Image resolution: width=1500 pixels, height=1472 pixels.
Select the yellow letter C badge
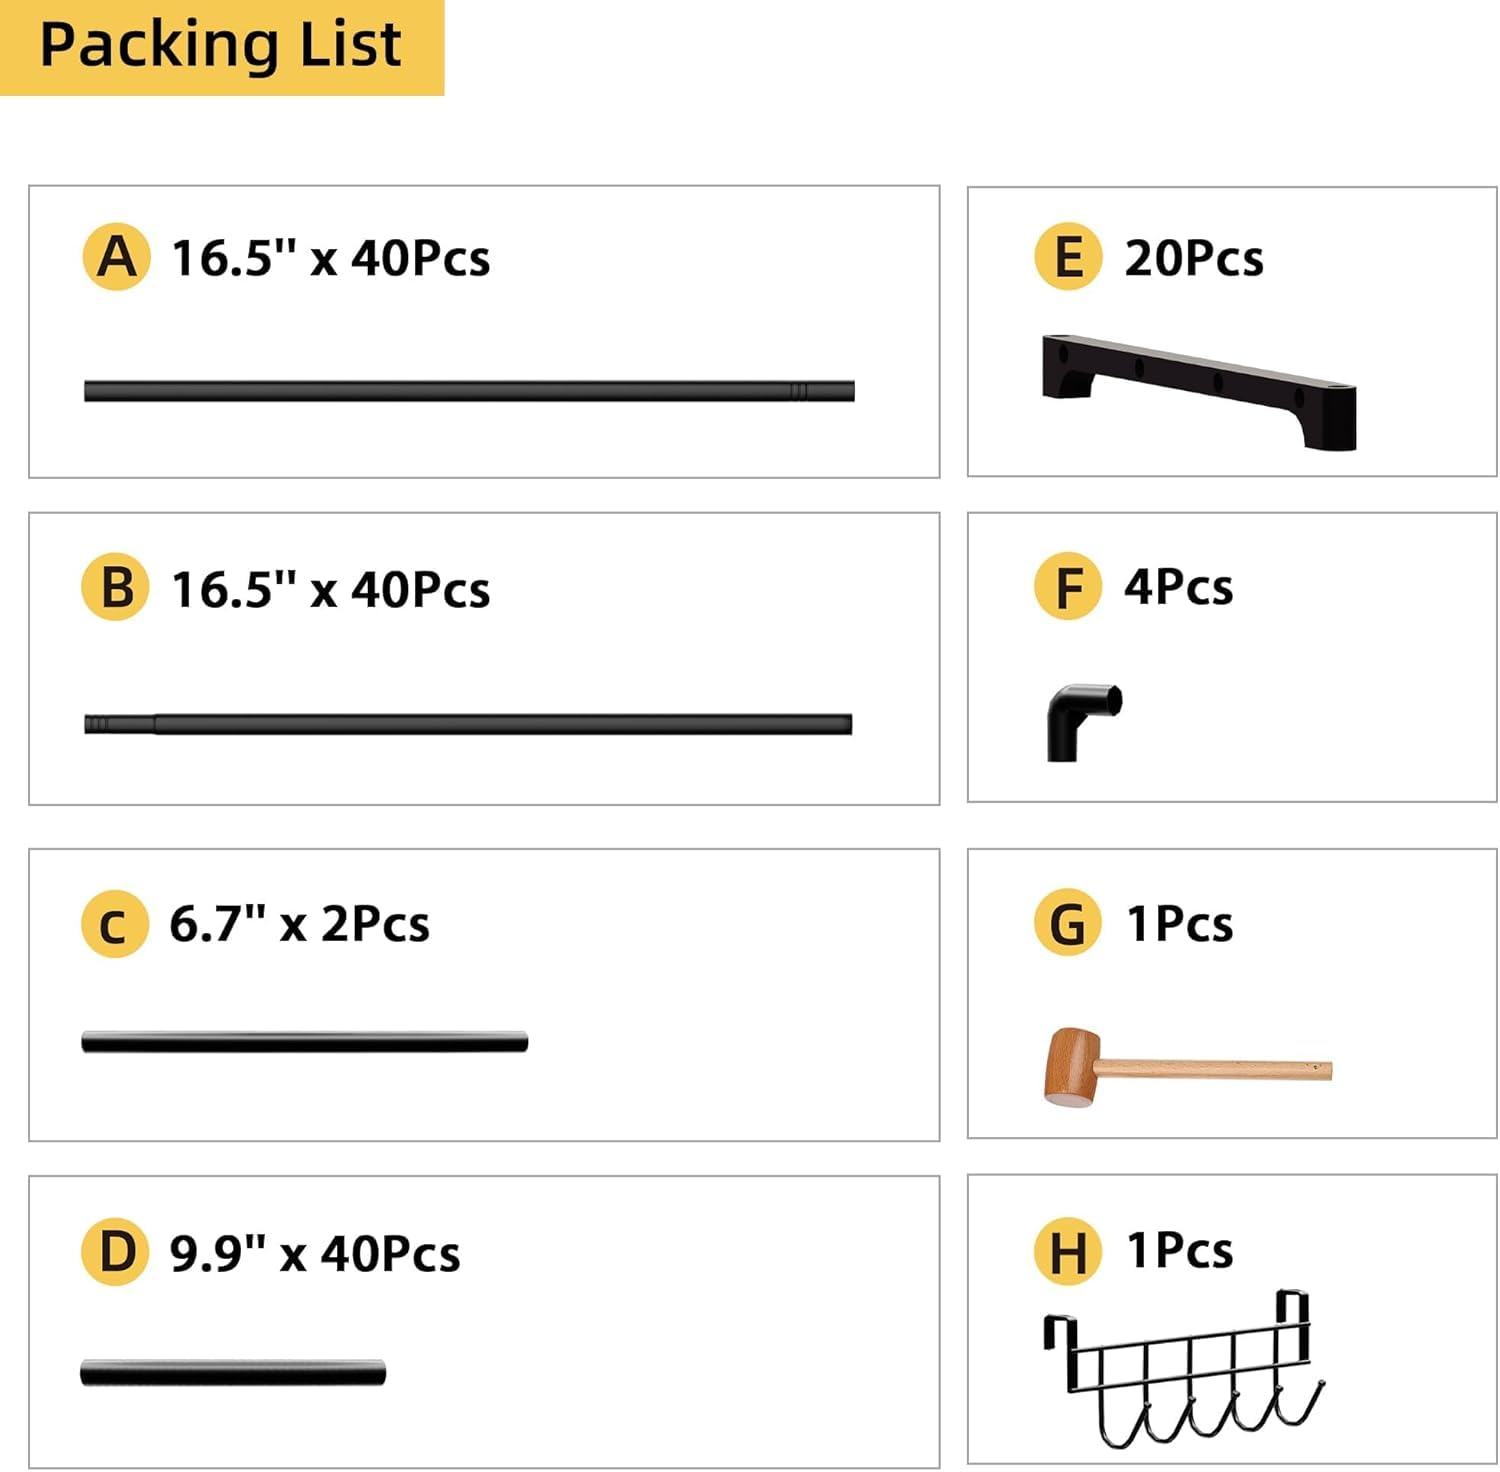(x=115, y=924)
